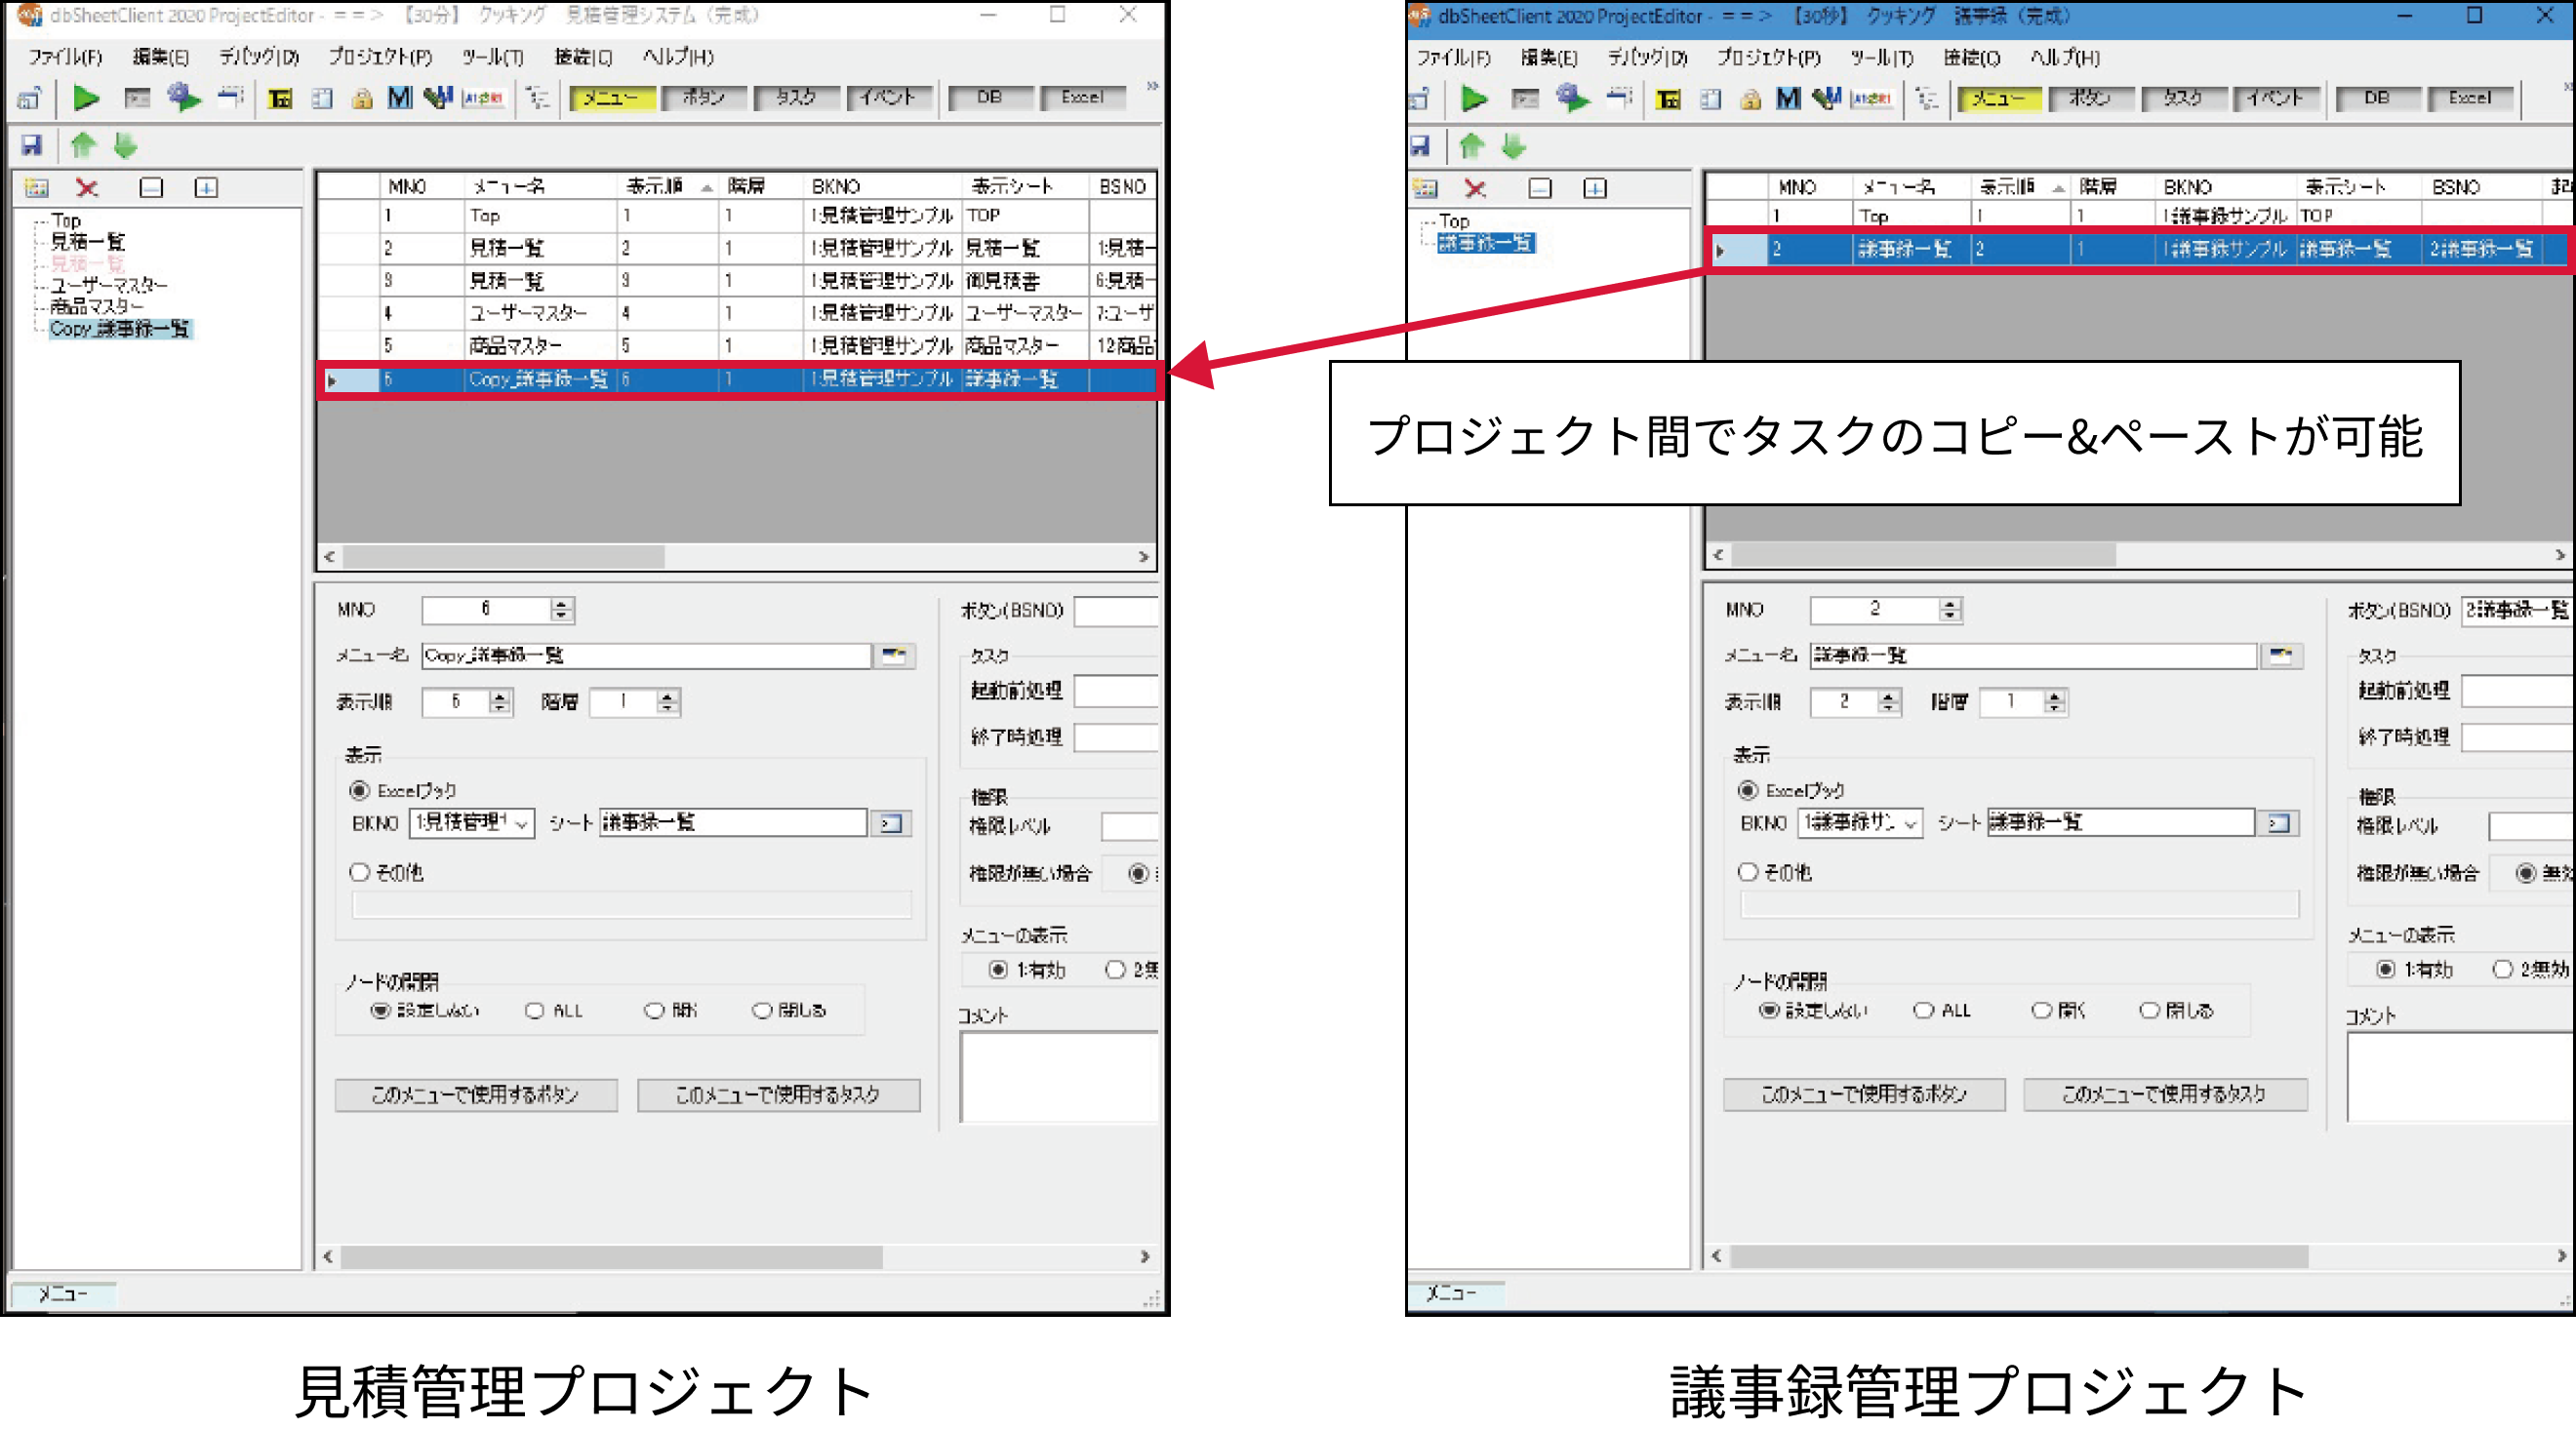Viewport: 2576px width, 1431px height.
Task: Click yellow table icon in left window toolbar
Action: (x=280, y=98)
